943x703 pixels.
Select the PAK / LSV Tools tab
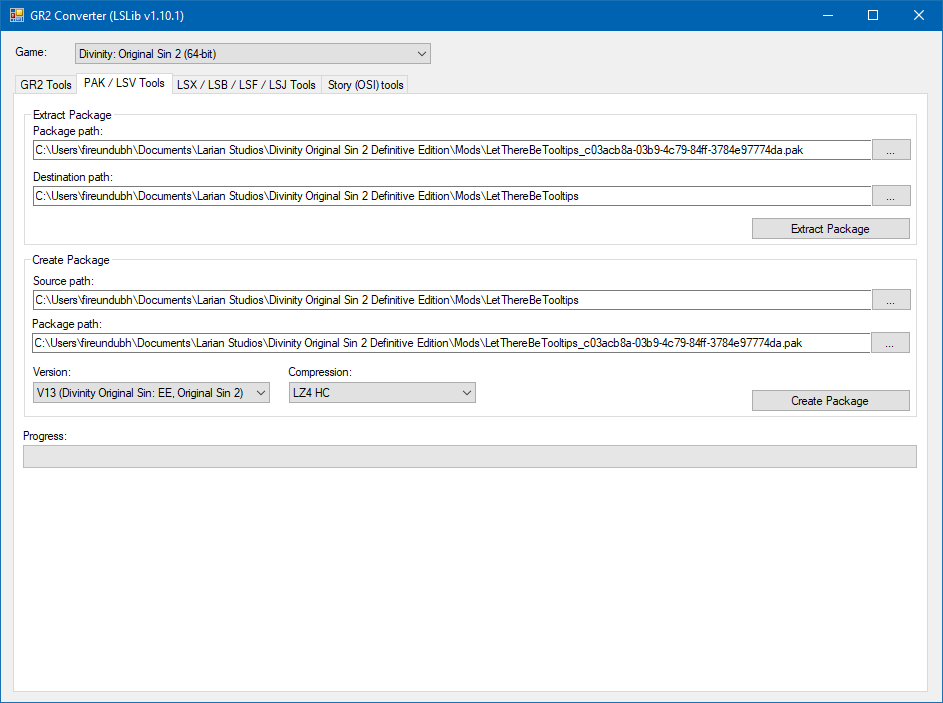(x=124, y=84)
